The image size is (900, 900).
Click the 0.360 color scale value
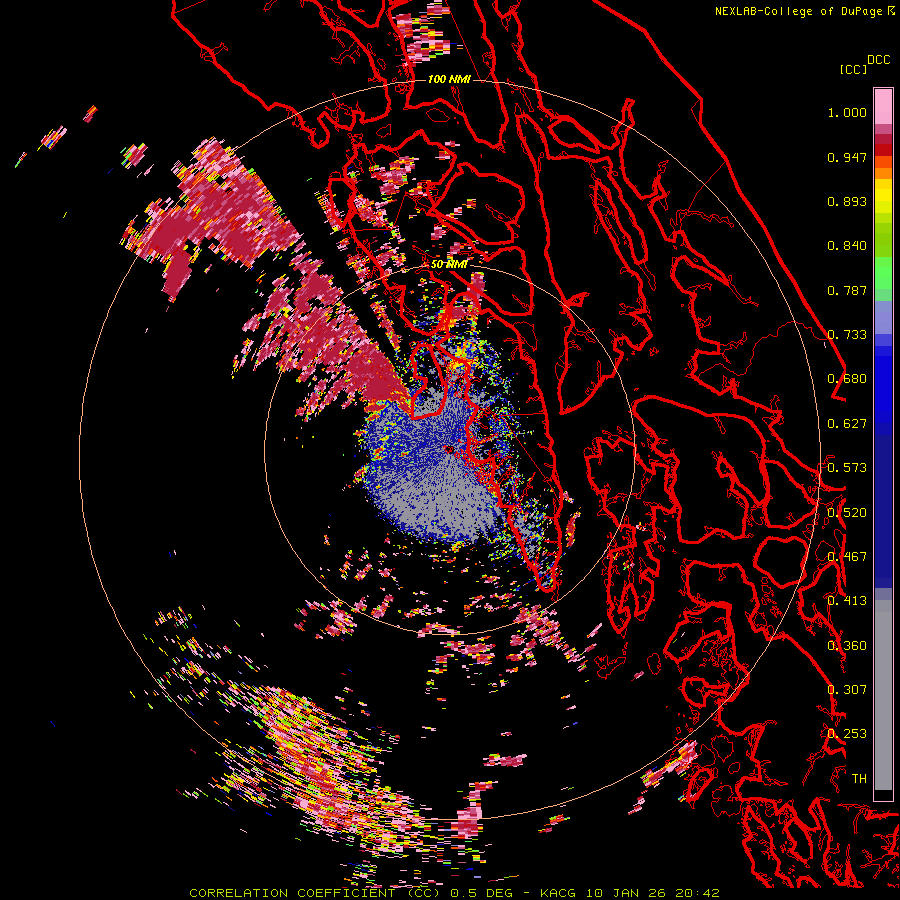[x=847, y=646]
